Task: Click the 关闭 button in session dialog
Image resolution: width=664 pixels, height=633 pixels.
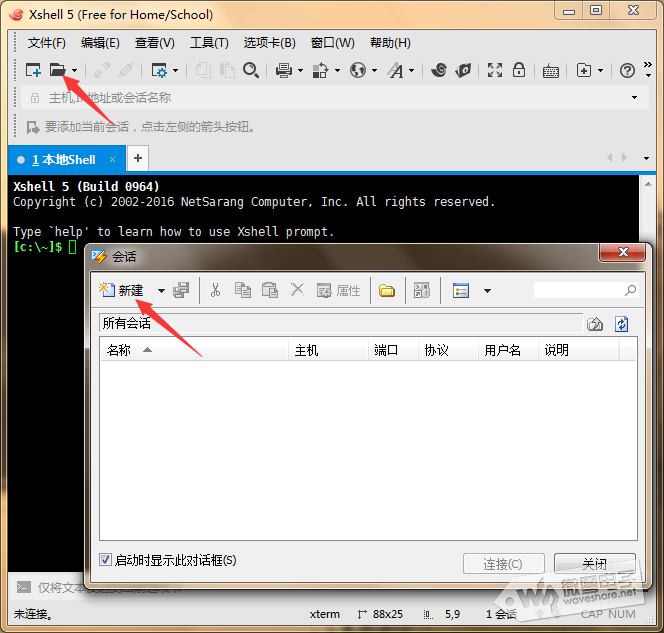Action: [594, 564]
